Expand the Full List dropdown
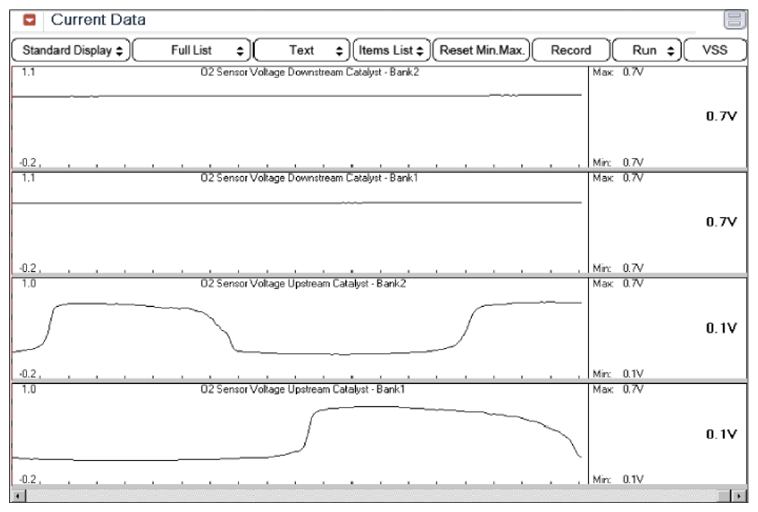The width and height of the screenshot is (758, 512). [x=192, y=49]
